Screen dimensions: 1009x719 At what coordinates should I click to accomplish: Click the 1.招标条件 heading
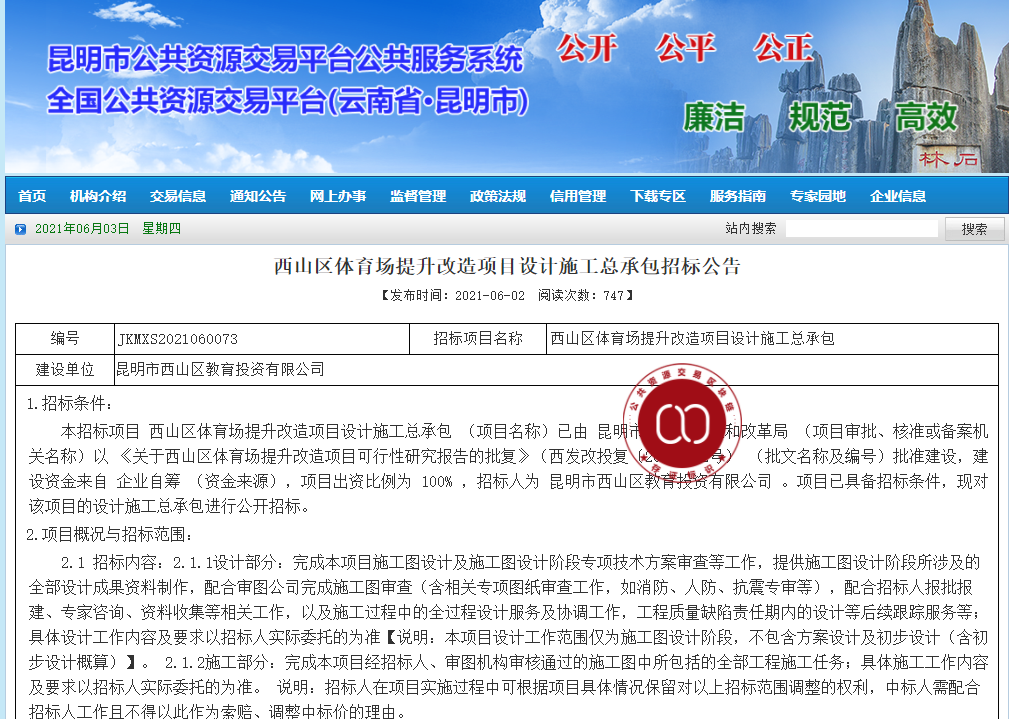click(x=70, y=404)
